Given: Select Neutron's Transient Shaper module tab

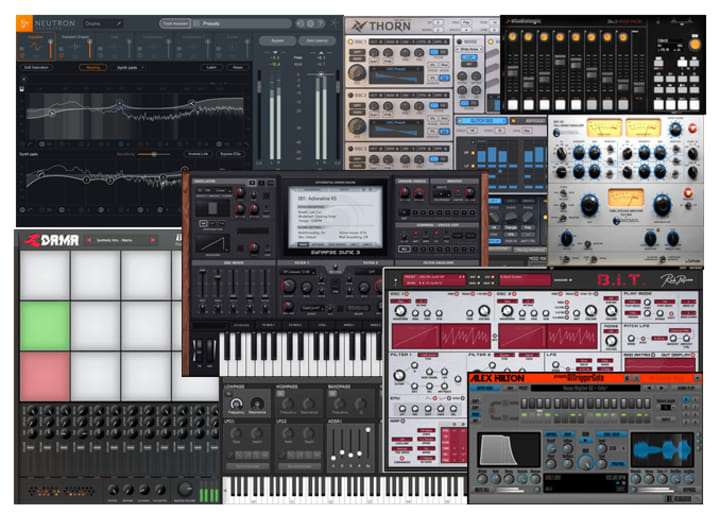Looking at the screenshot, I should tap(76, 46).
